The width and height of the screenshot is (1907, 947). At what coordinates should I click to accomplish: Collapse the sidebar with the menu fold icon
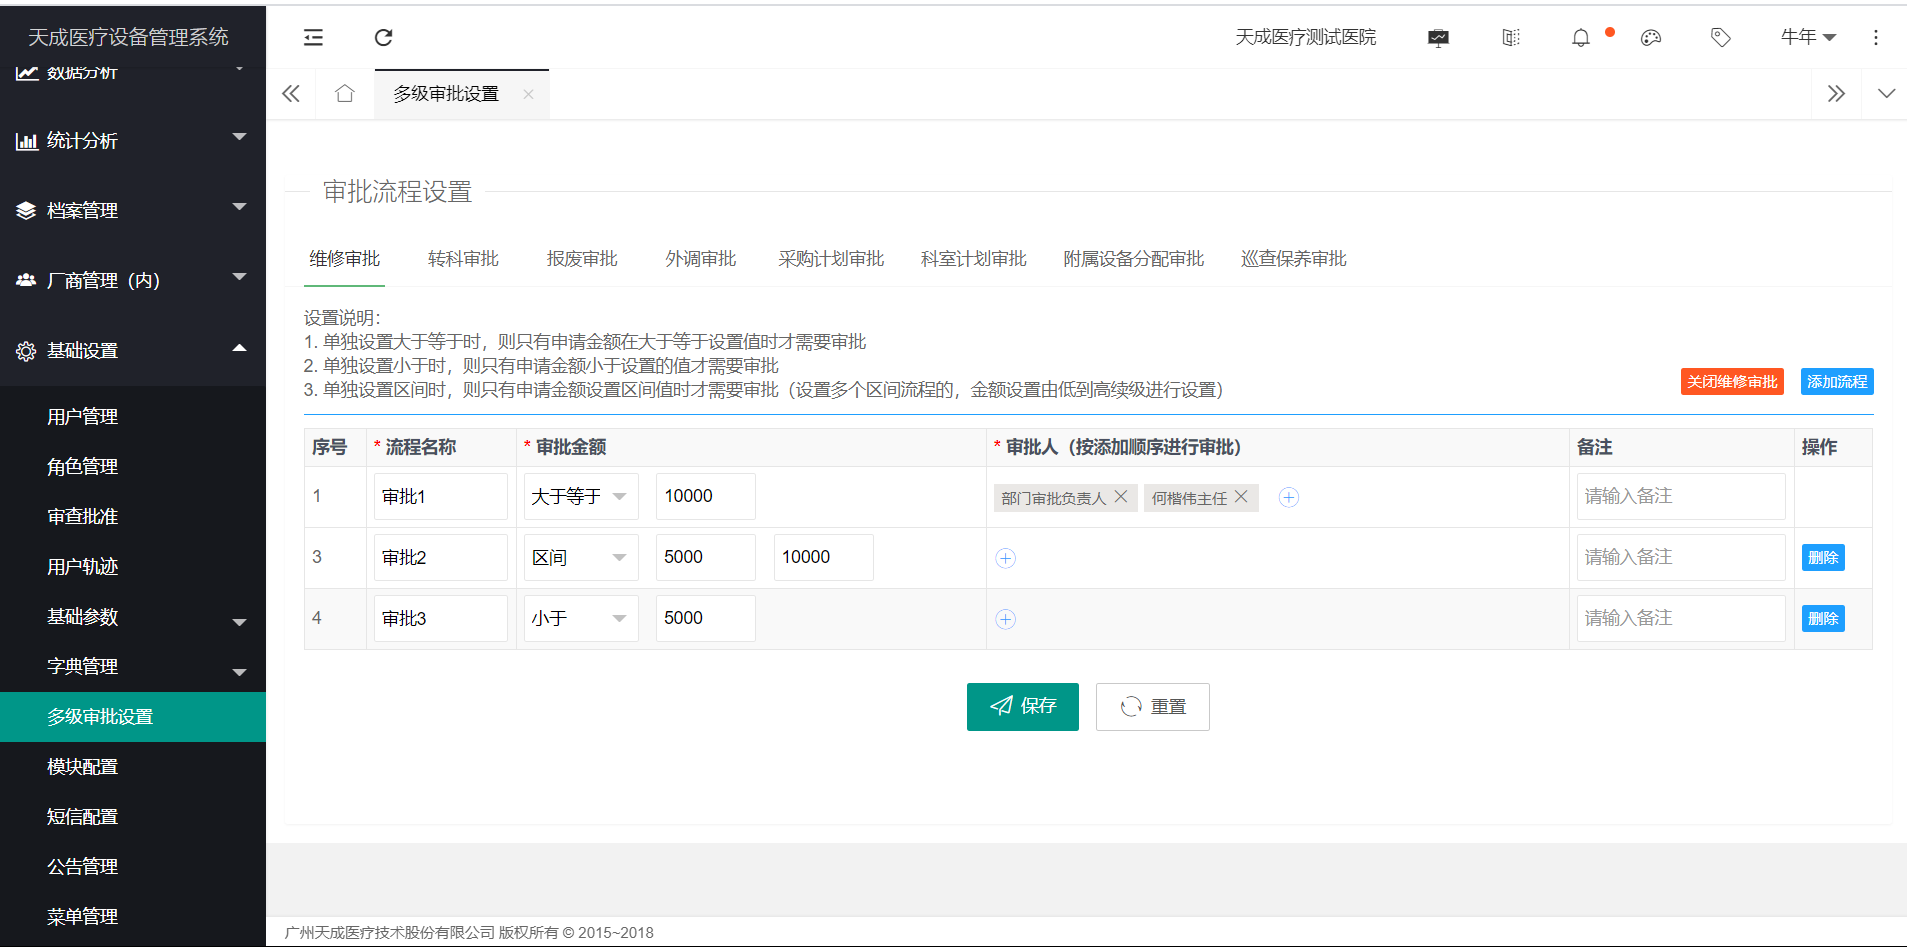point(313,37)
